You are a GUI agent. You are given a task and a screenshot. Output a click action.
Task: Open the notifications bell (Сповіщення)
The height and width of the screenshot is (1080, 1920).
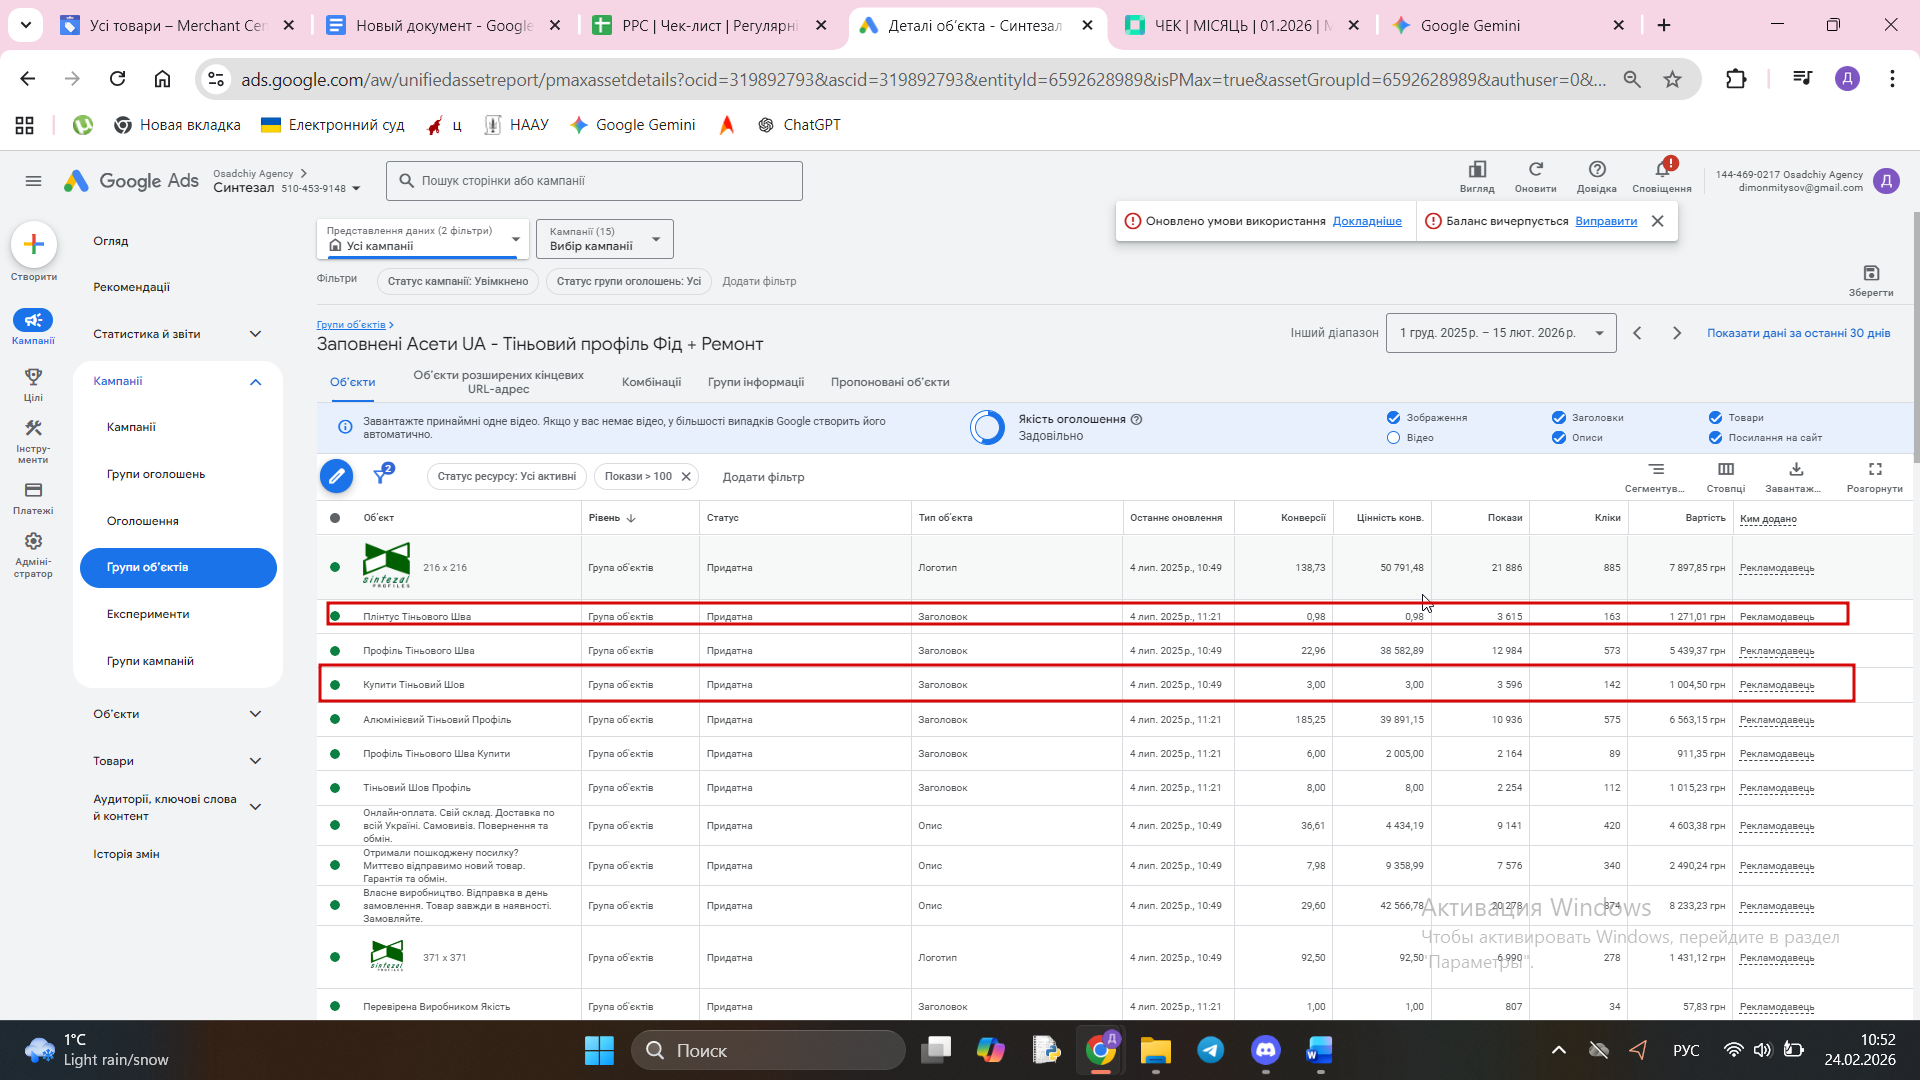click(1661, 170)
